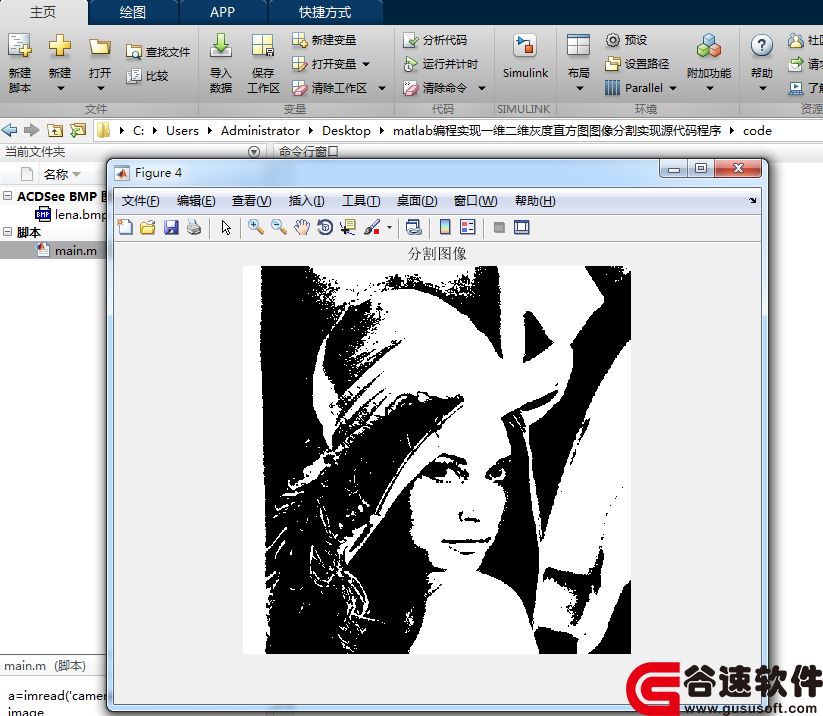
Task: Select the Data Cursor tool
Action: [348, 227]
